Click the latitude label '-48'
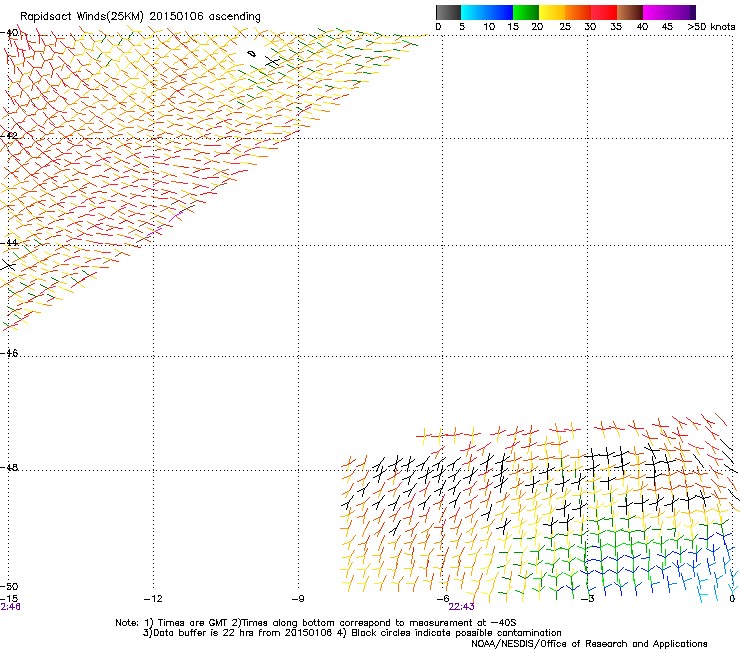This screenshot has width=740, height=650. [x=9, y=467]
